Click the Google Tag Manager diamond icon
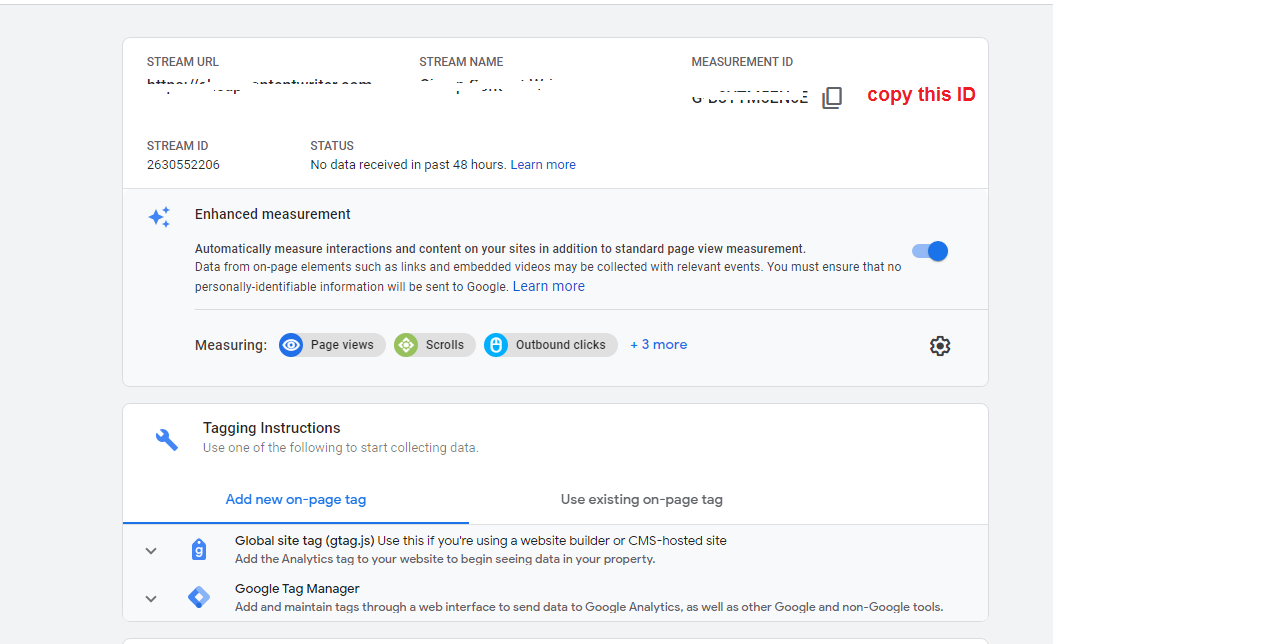This screenshot has height=644, width=1265. tap(199, 597)
